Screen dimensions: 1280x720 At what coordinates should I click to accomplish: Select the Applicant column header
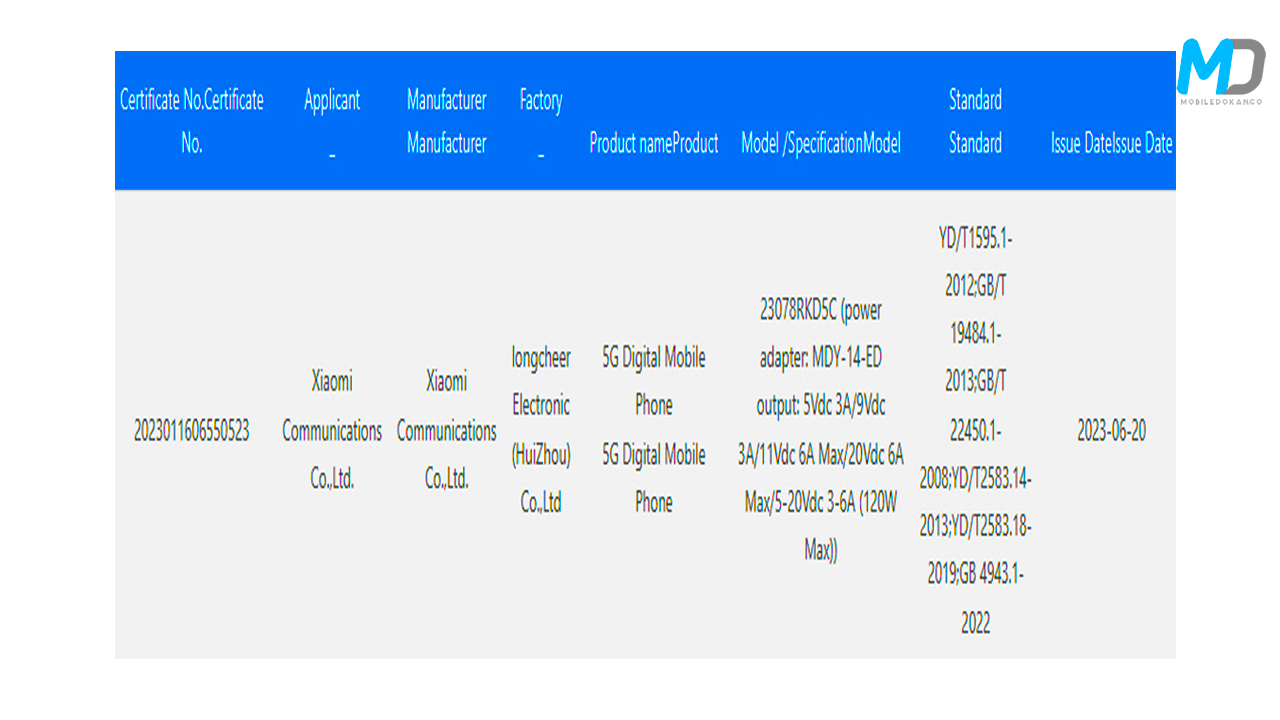point(332,101)
